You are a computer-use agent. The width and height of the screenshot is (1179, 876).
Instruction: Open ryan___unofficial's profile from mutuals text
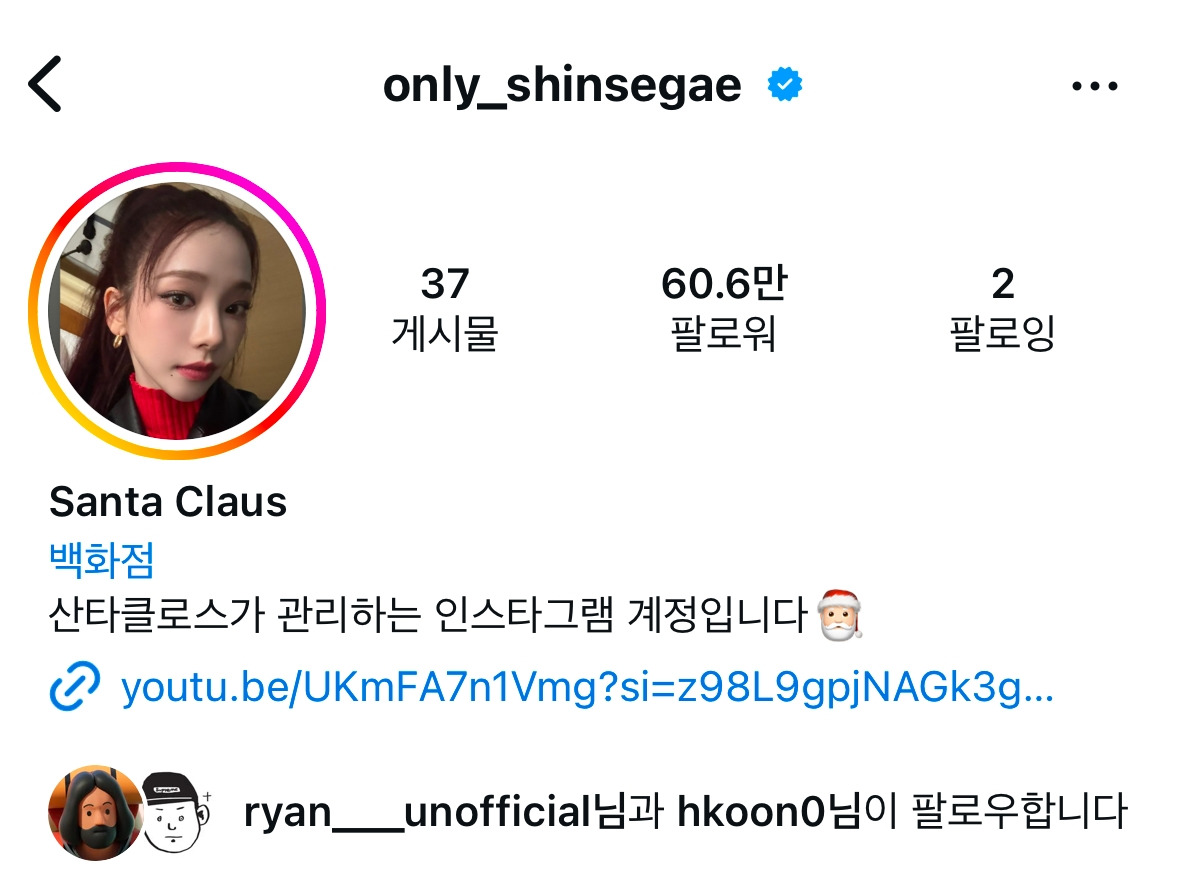(417, 813)
